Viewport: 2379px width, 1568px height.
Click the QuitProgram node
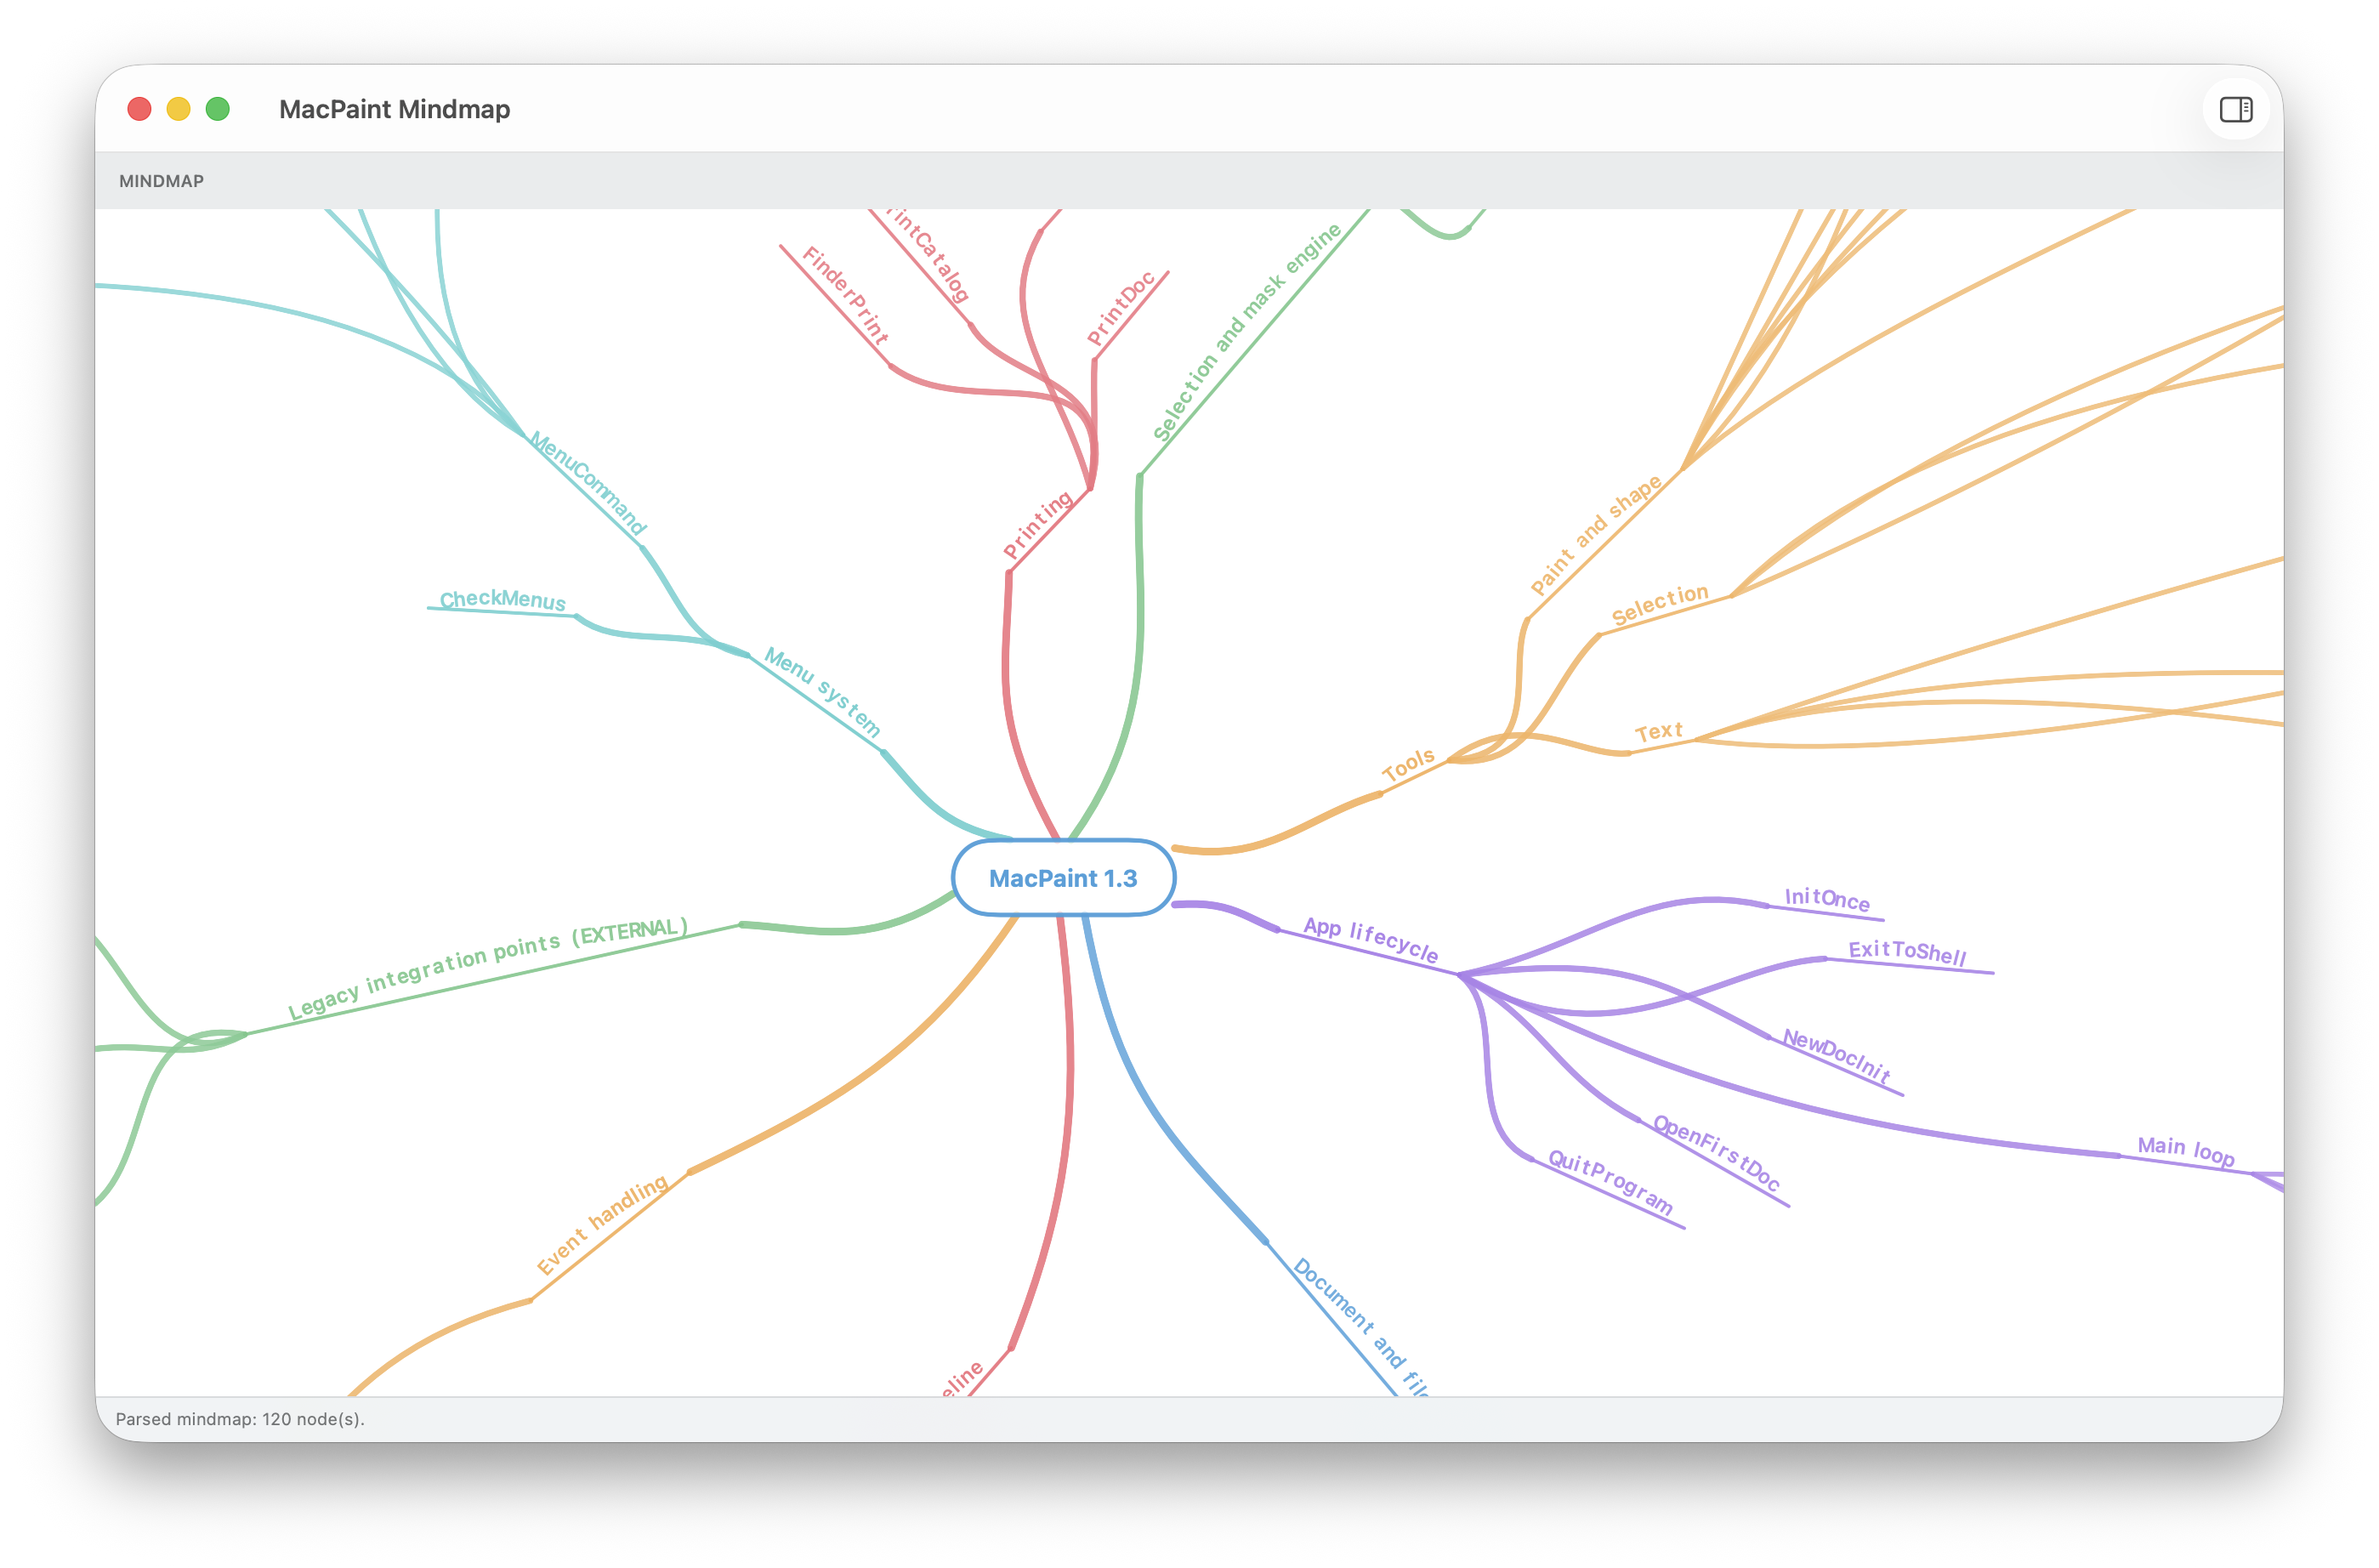pos(1610,1182)
